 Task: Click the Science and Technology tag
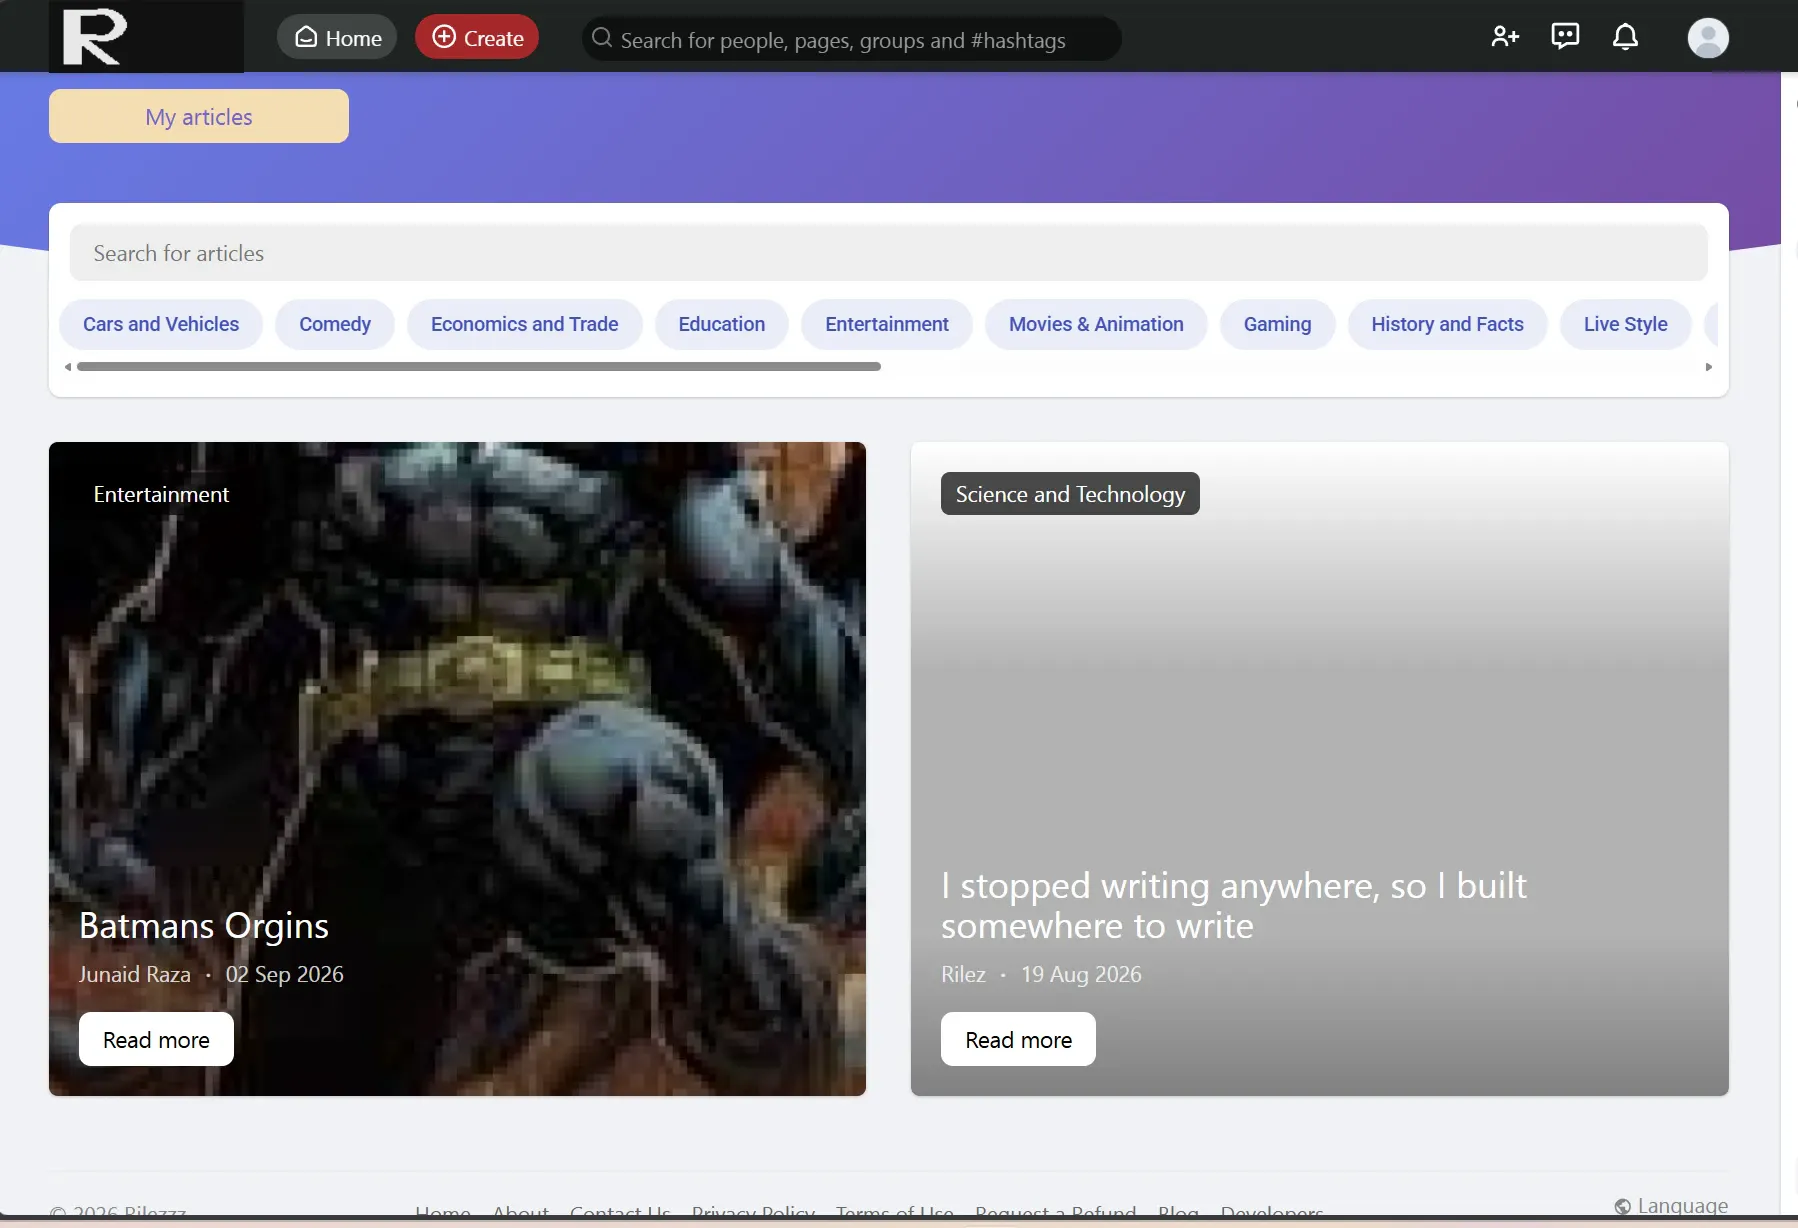(1070, 494)
